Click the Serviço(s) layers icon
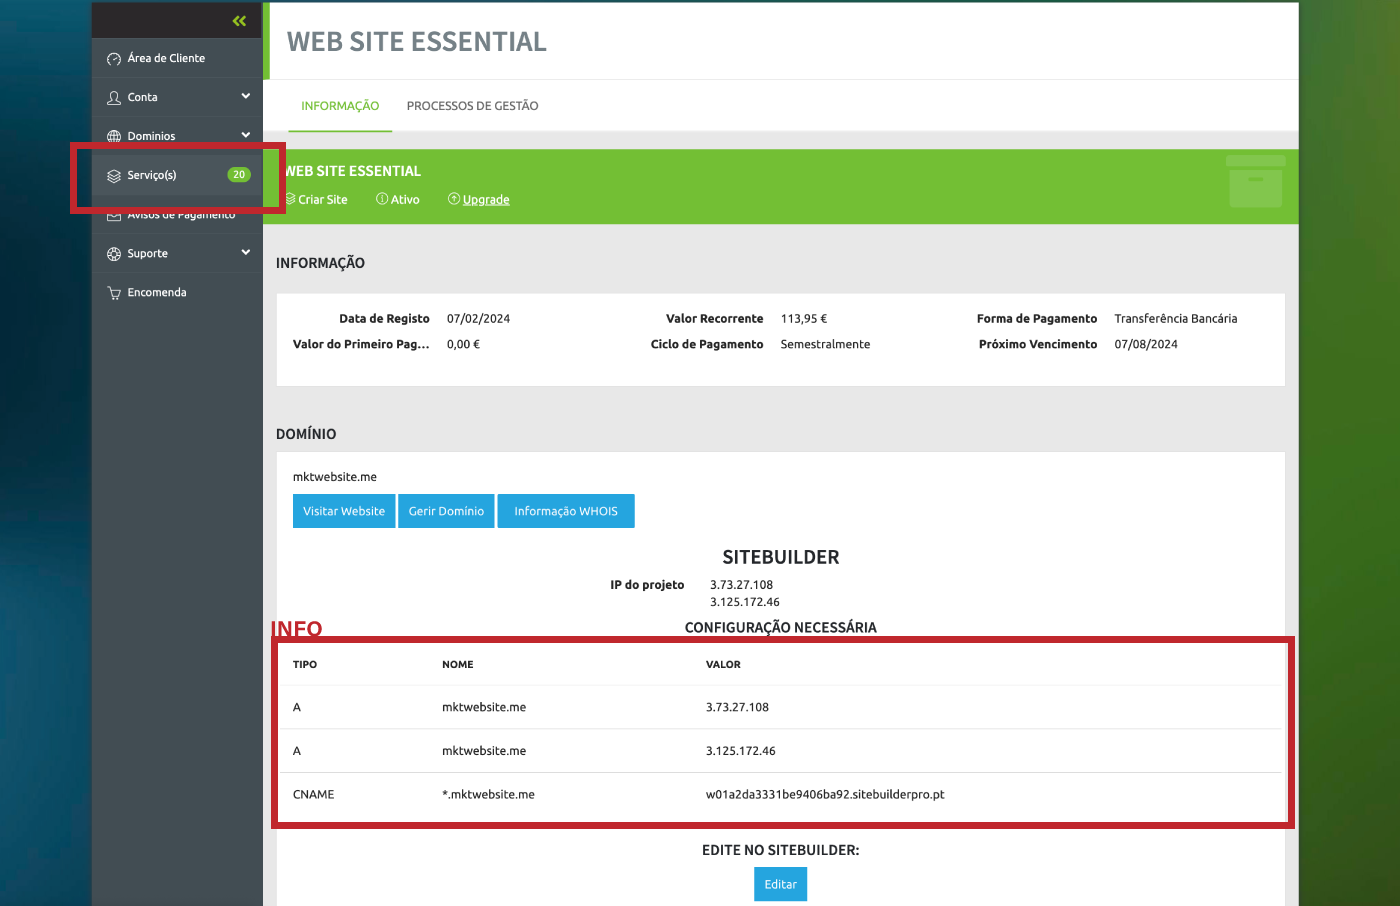Image resolution: width=1400 pixels, height=906 pixels. (x=114, y=176)
